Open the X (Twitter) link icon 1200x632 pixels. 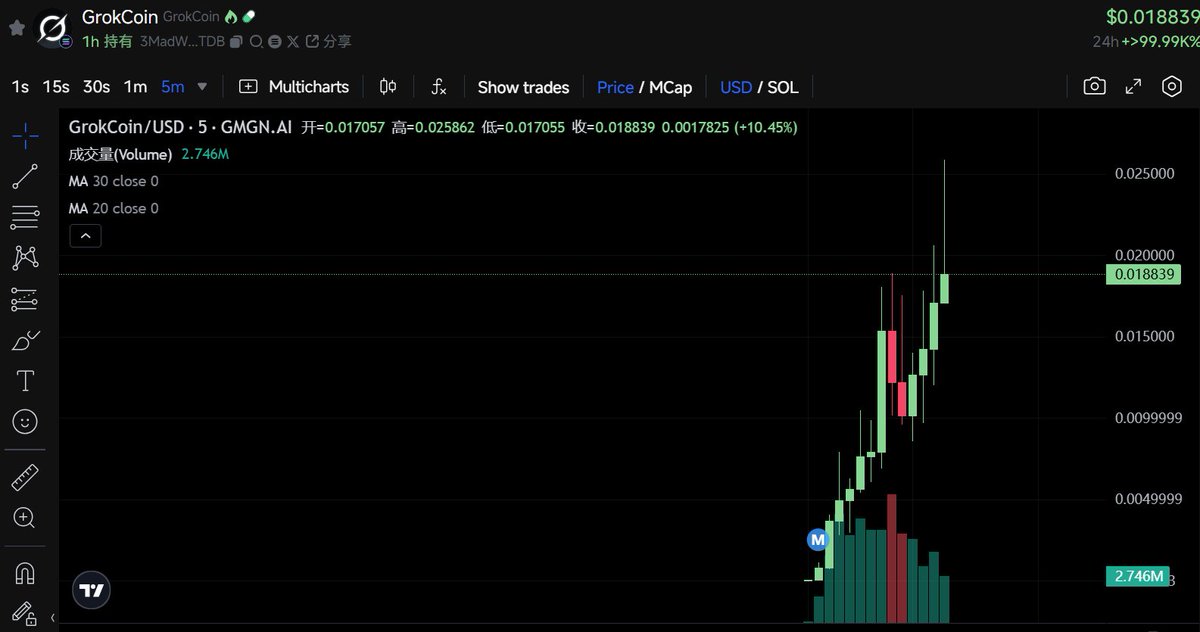293,42
